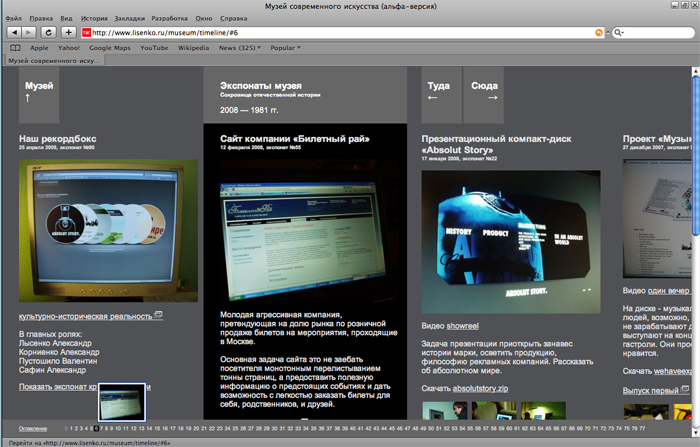Viewport: 700px width, 447px height.
Task: Click the address bar URL field
Action: point(340,33)
